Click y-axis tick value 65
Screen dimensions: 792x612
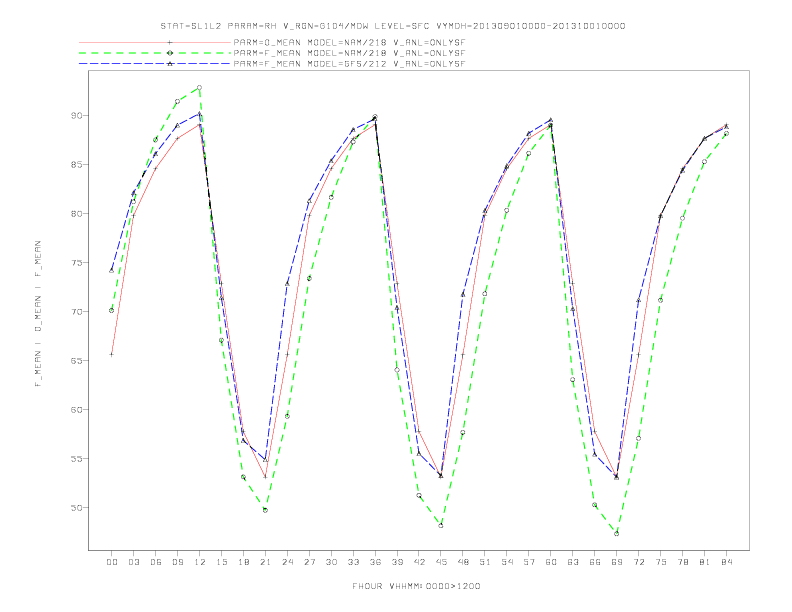(x=76, y=361)
